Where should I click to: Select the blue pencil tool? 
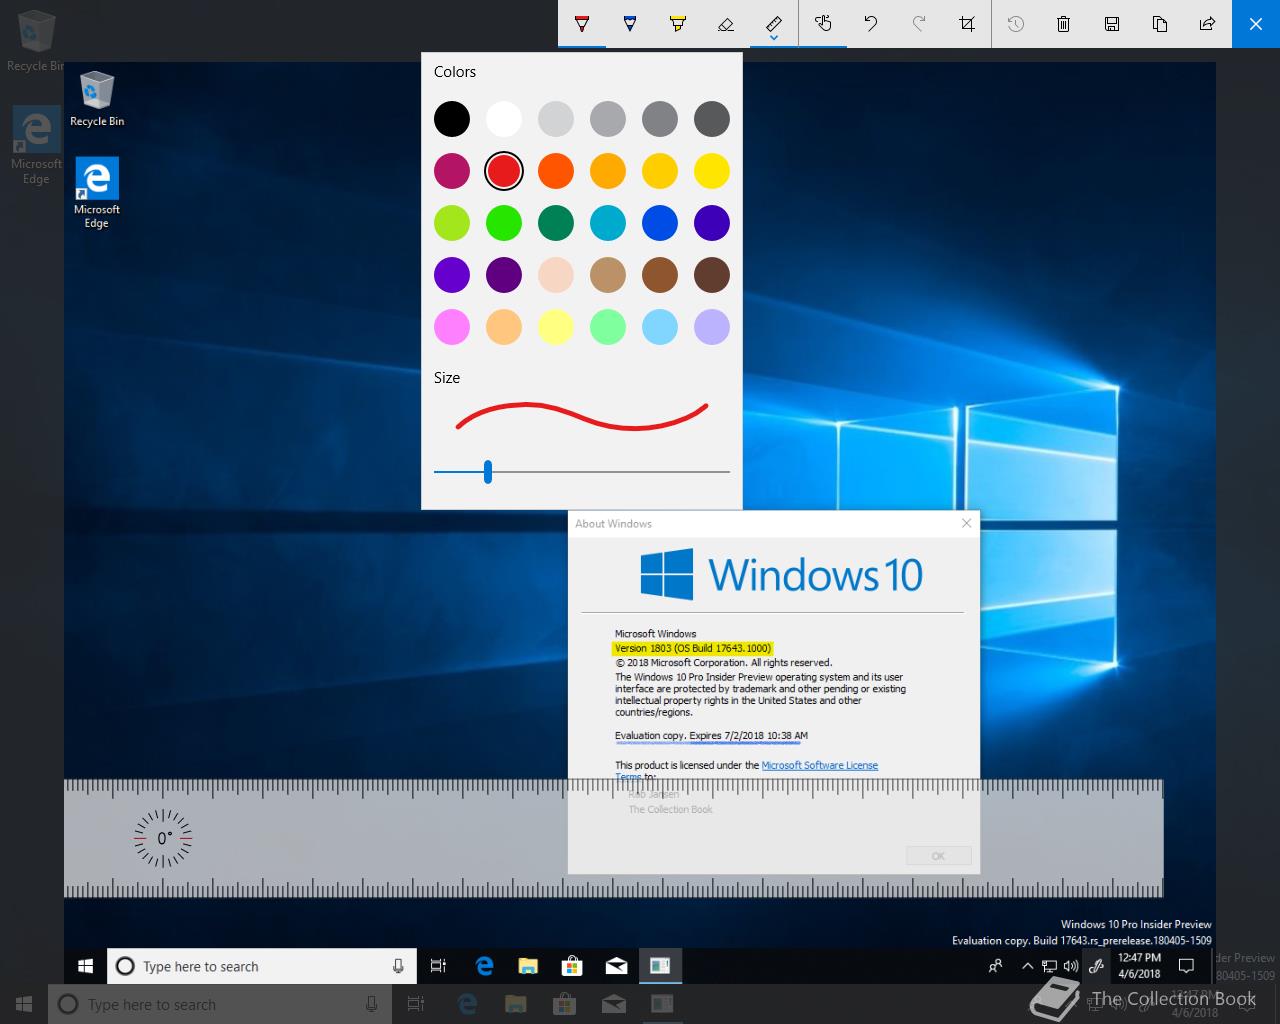[x=630, y=24]
